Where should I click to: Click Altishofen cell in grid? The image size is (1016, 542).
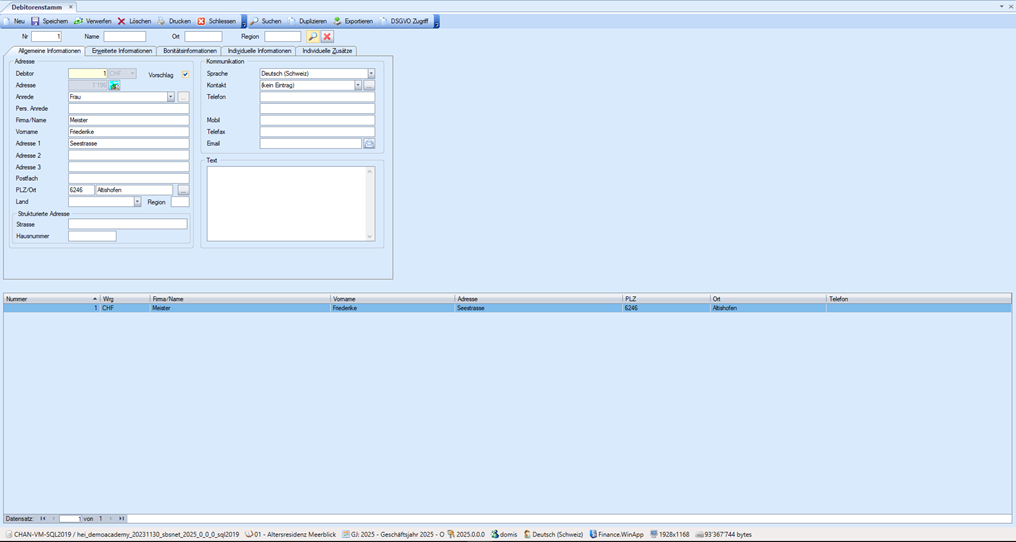(x=769, y=309)
